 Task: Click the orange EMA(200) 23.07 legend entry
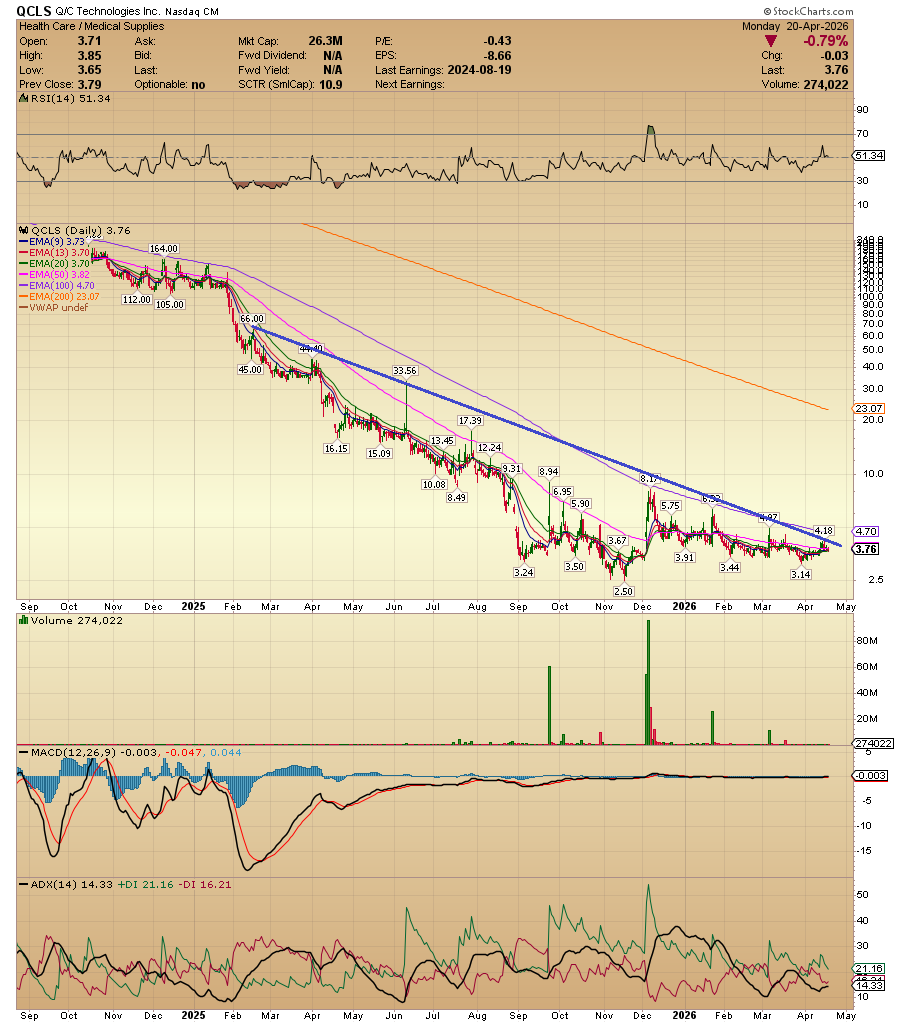[59, 296]
